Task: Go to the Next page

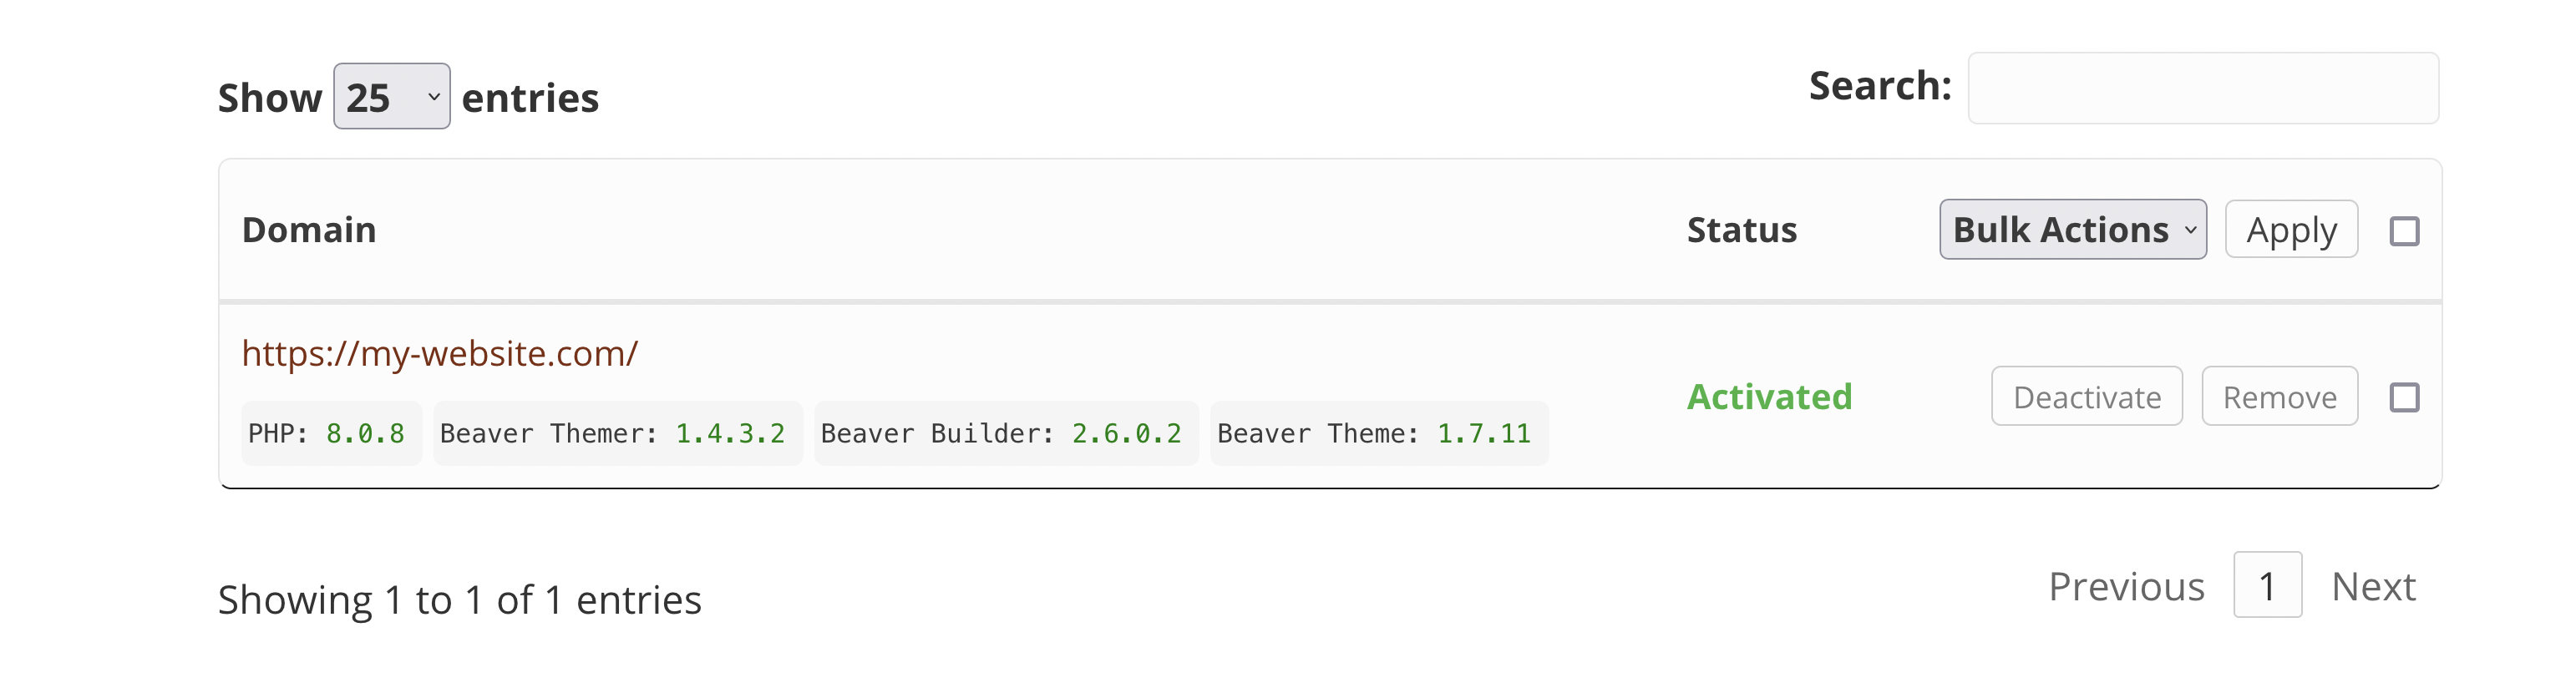Action: coord(2373,586)
